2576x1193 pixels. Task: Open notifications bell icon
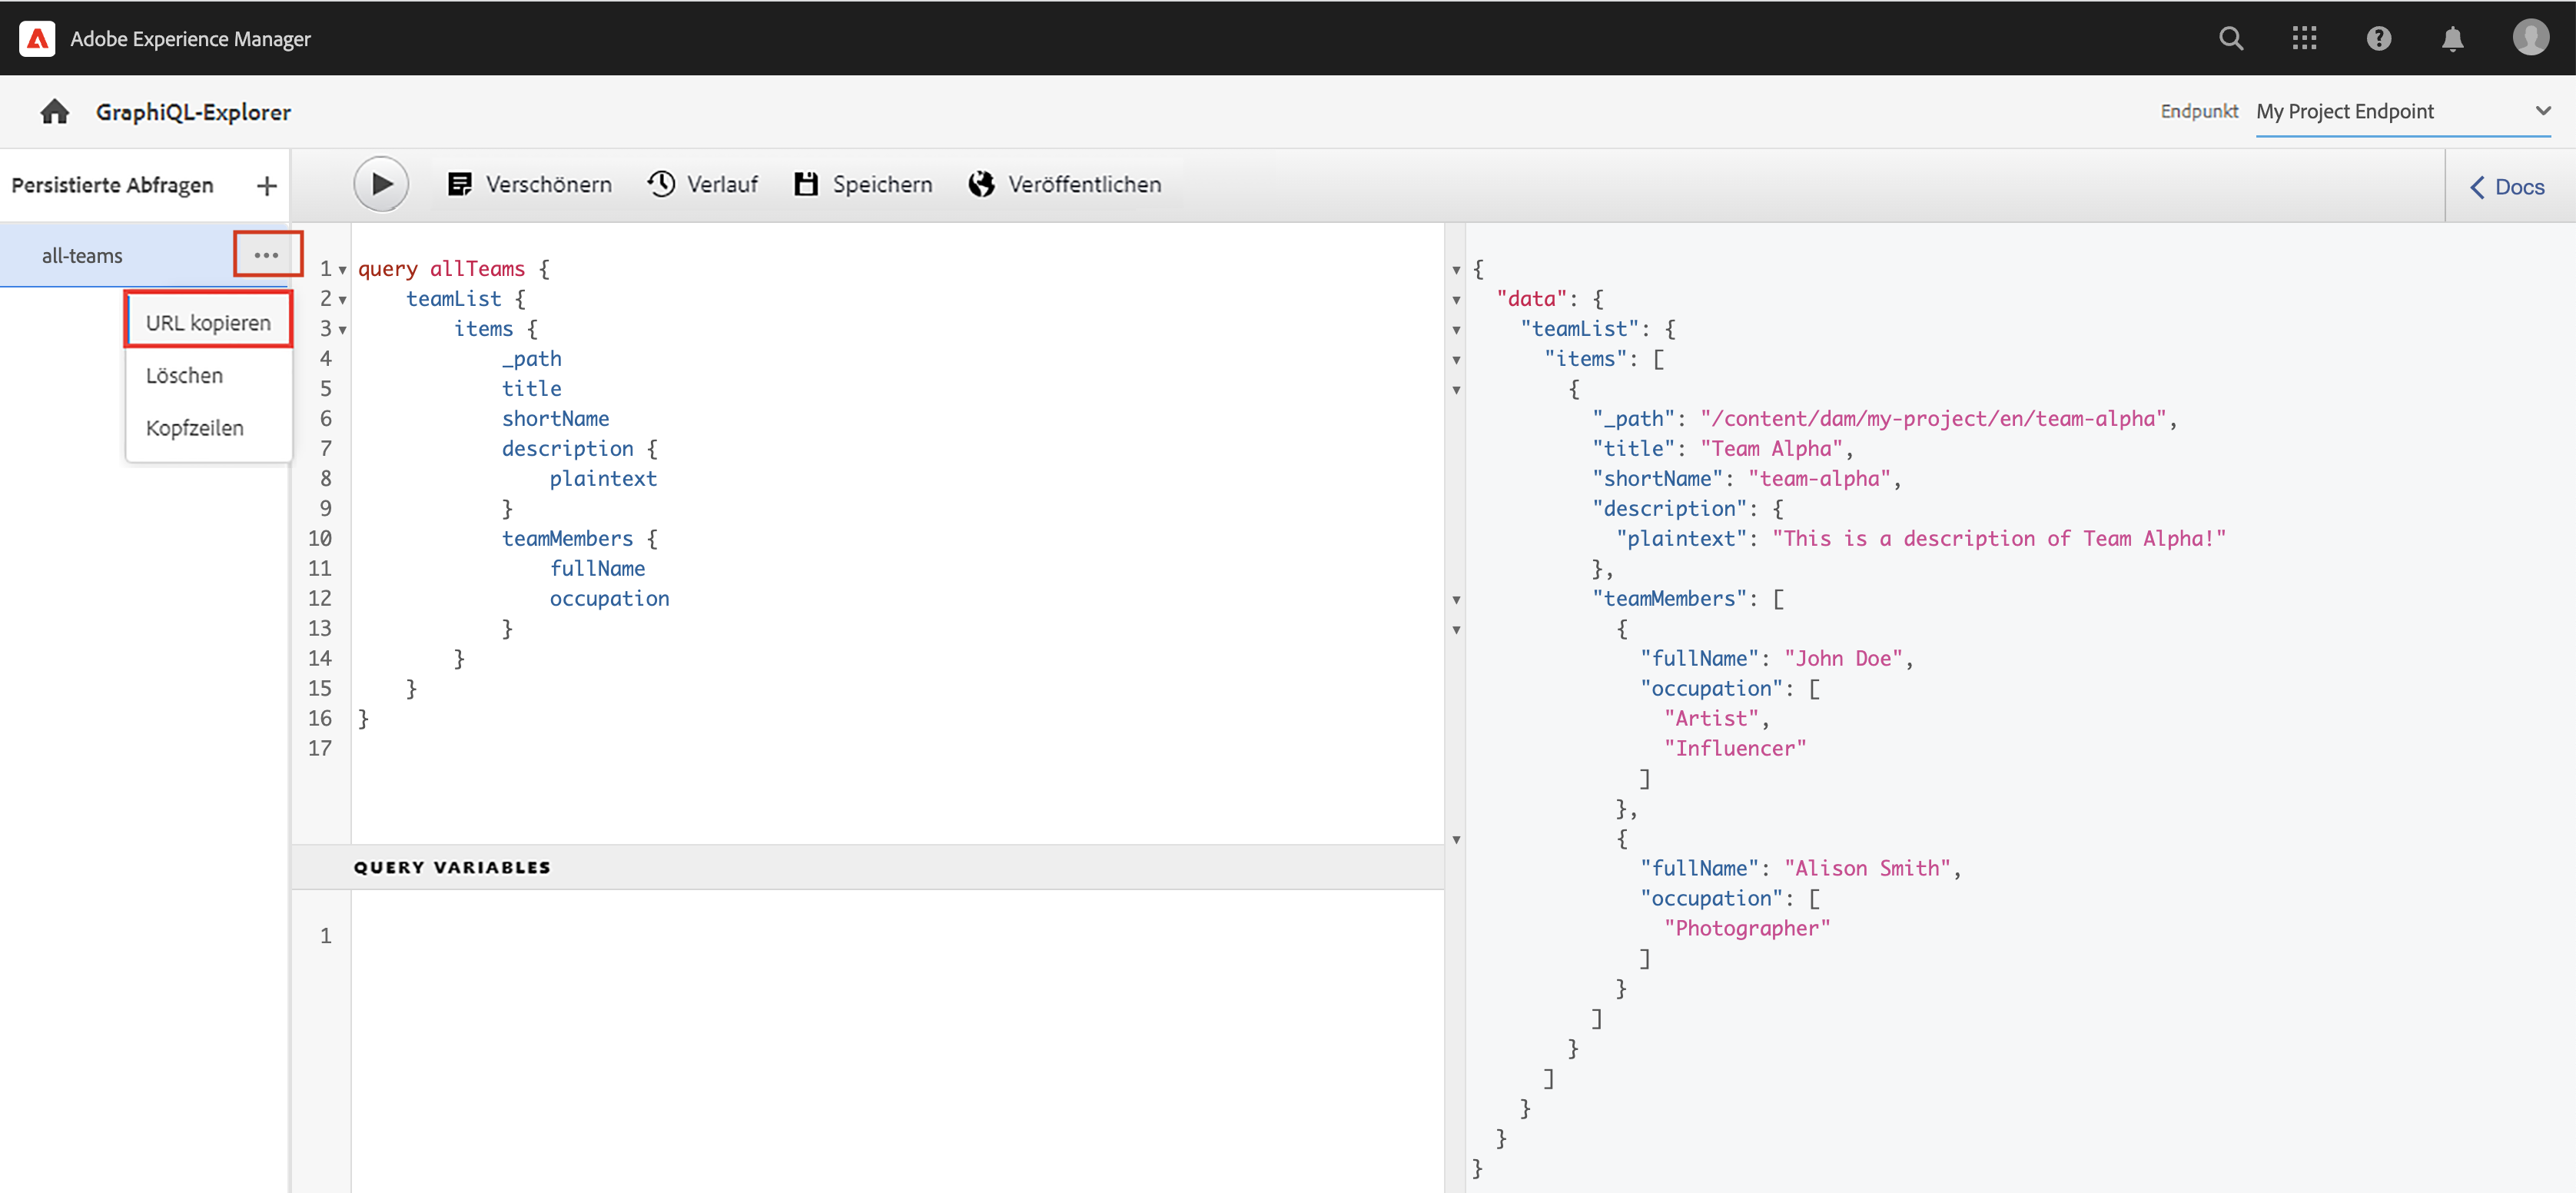click(x=2452, y=38)
